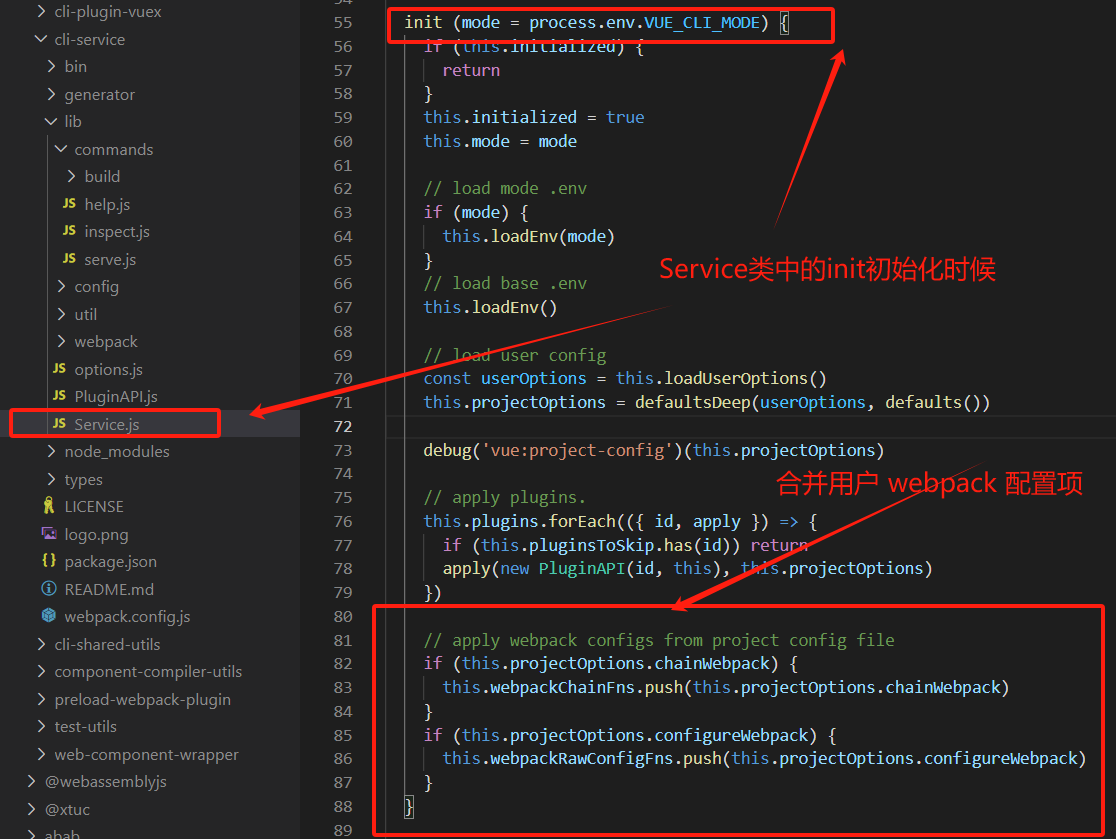Image resolution: width=1116 pixels, height=839 pixels.
Task: Open help.js in the file tree
Action: (107, 204)
